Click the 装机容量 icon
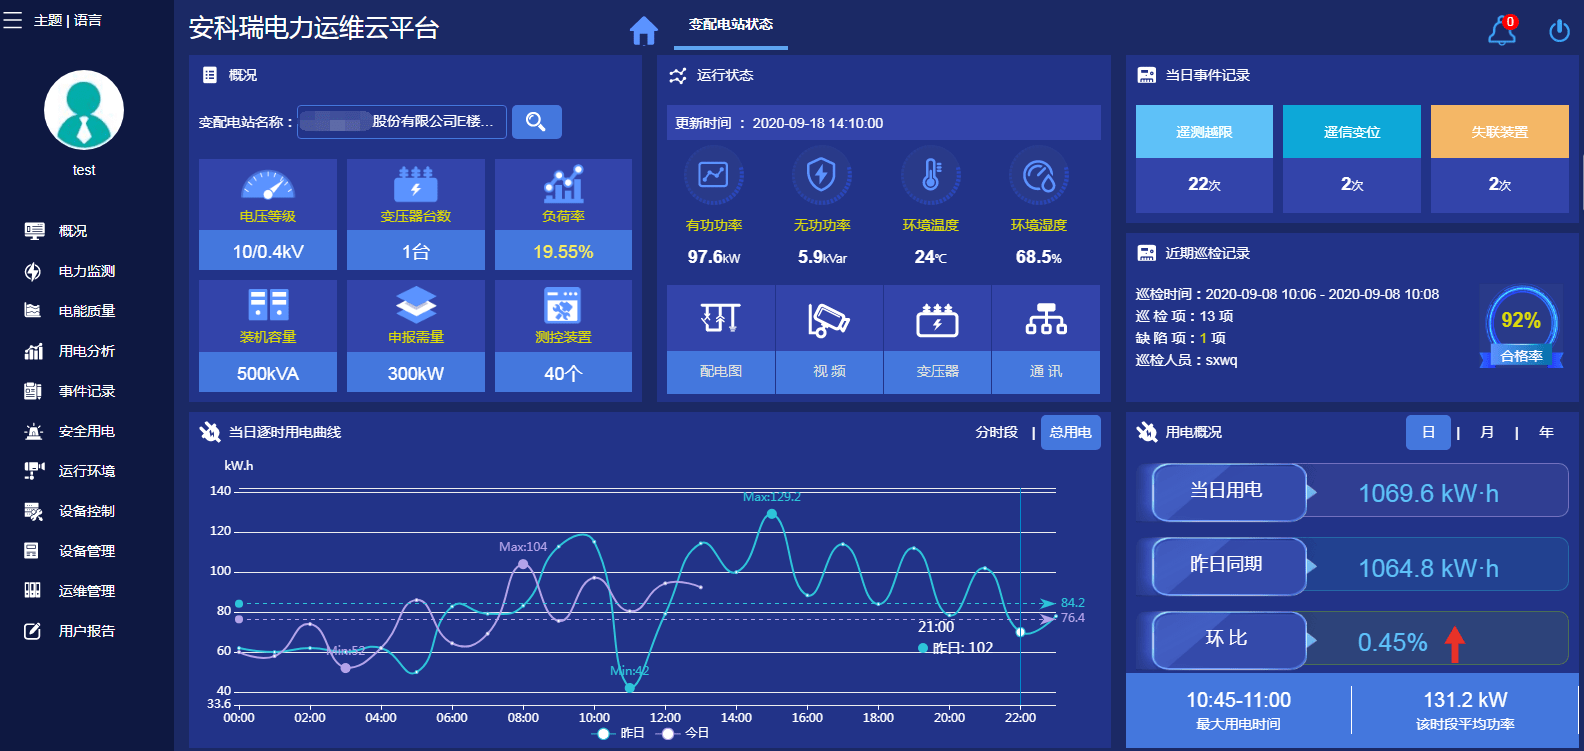1584x751 pixels. pyautogui.click(x=267, y=305)
